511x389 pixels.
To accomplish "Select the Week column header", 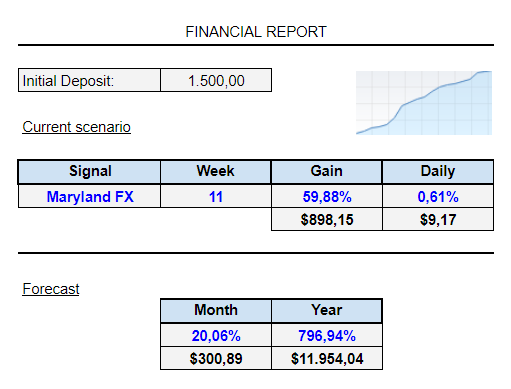I will coord(216,171).
